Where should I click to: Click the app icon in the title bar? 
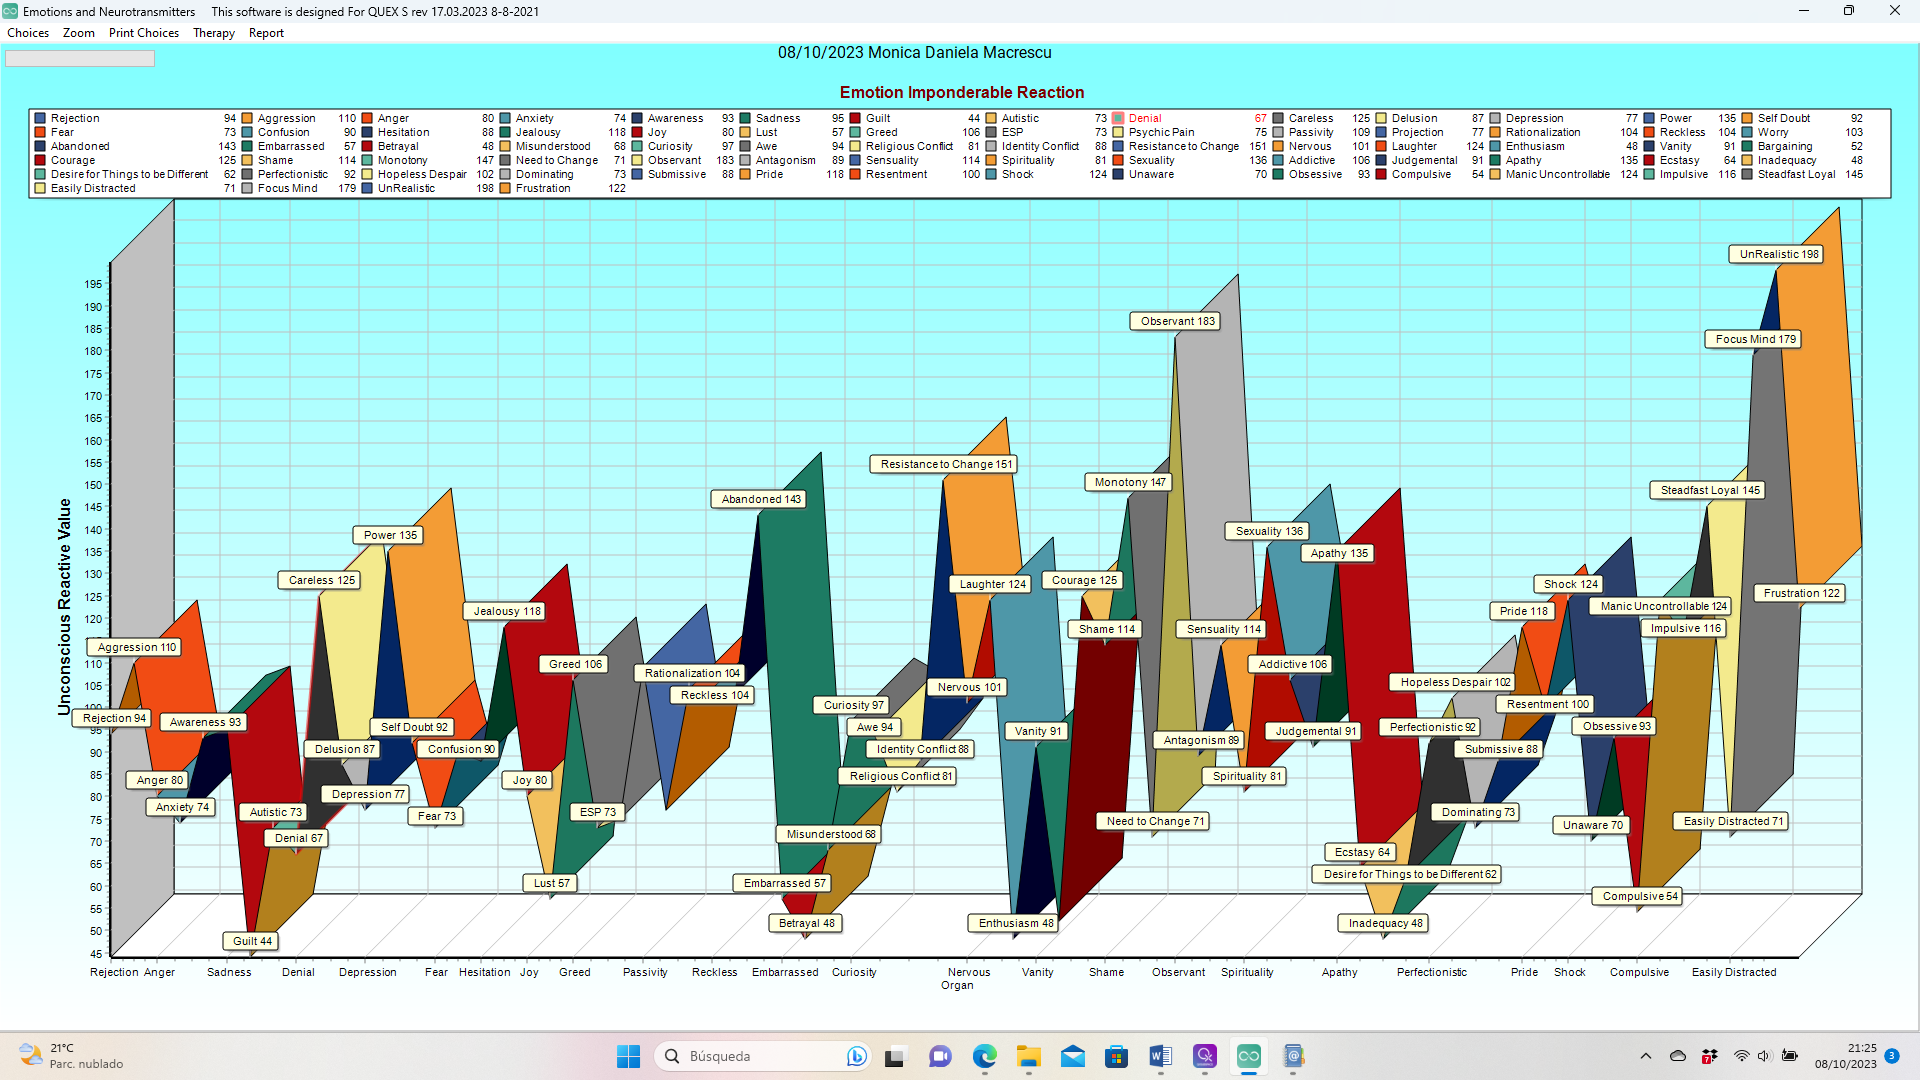pos(10,11)
